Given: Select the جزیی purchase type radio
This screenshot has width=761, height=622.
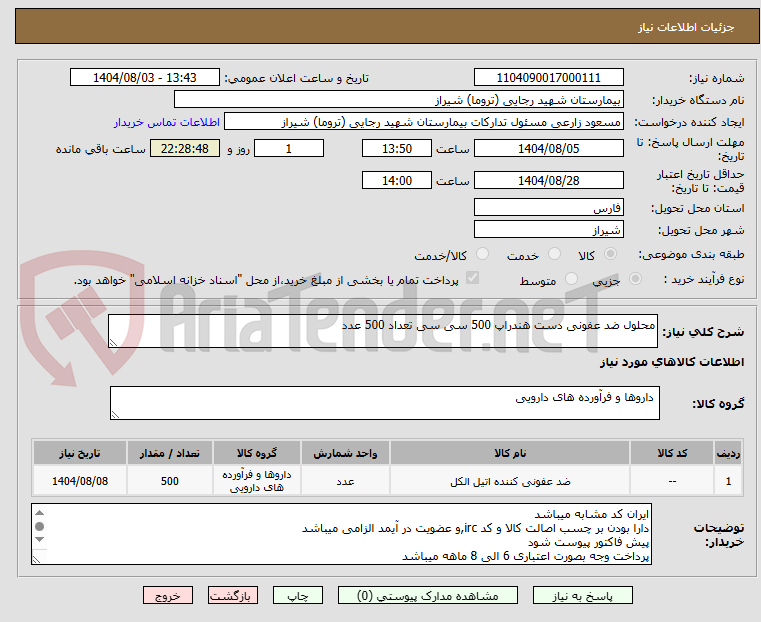Looking at the screenshot, I should coord(635,278).
